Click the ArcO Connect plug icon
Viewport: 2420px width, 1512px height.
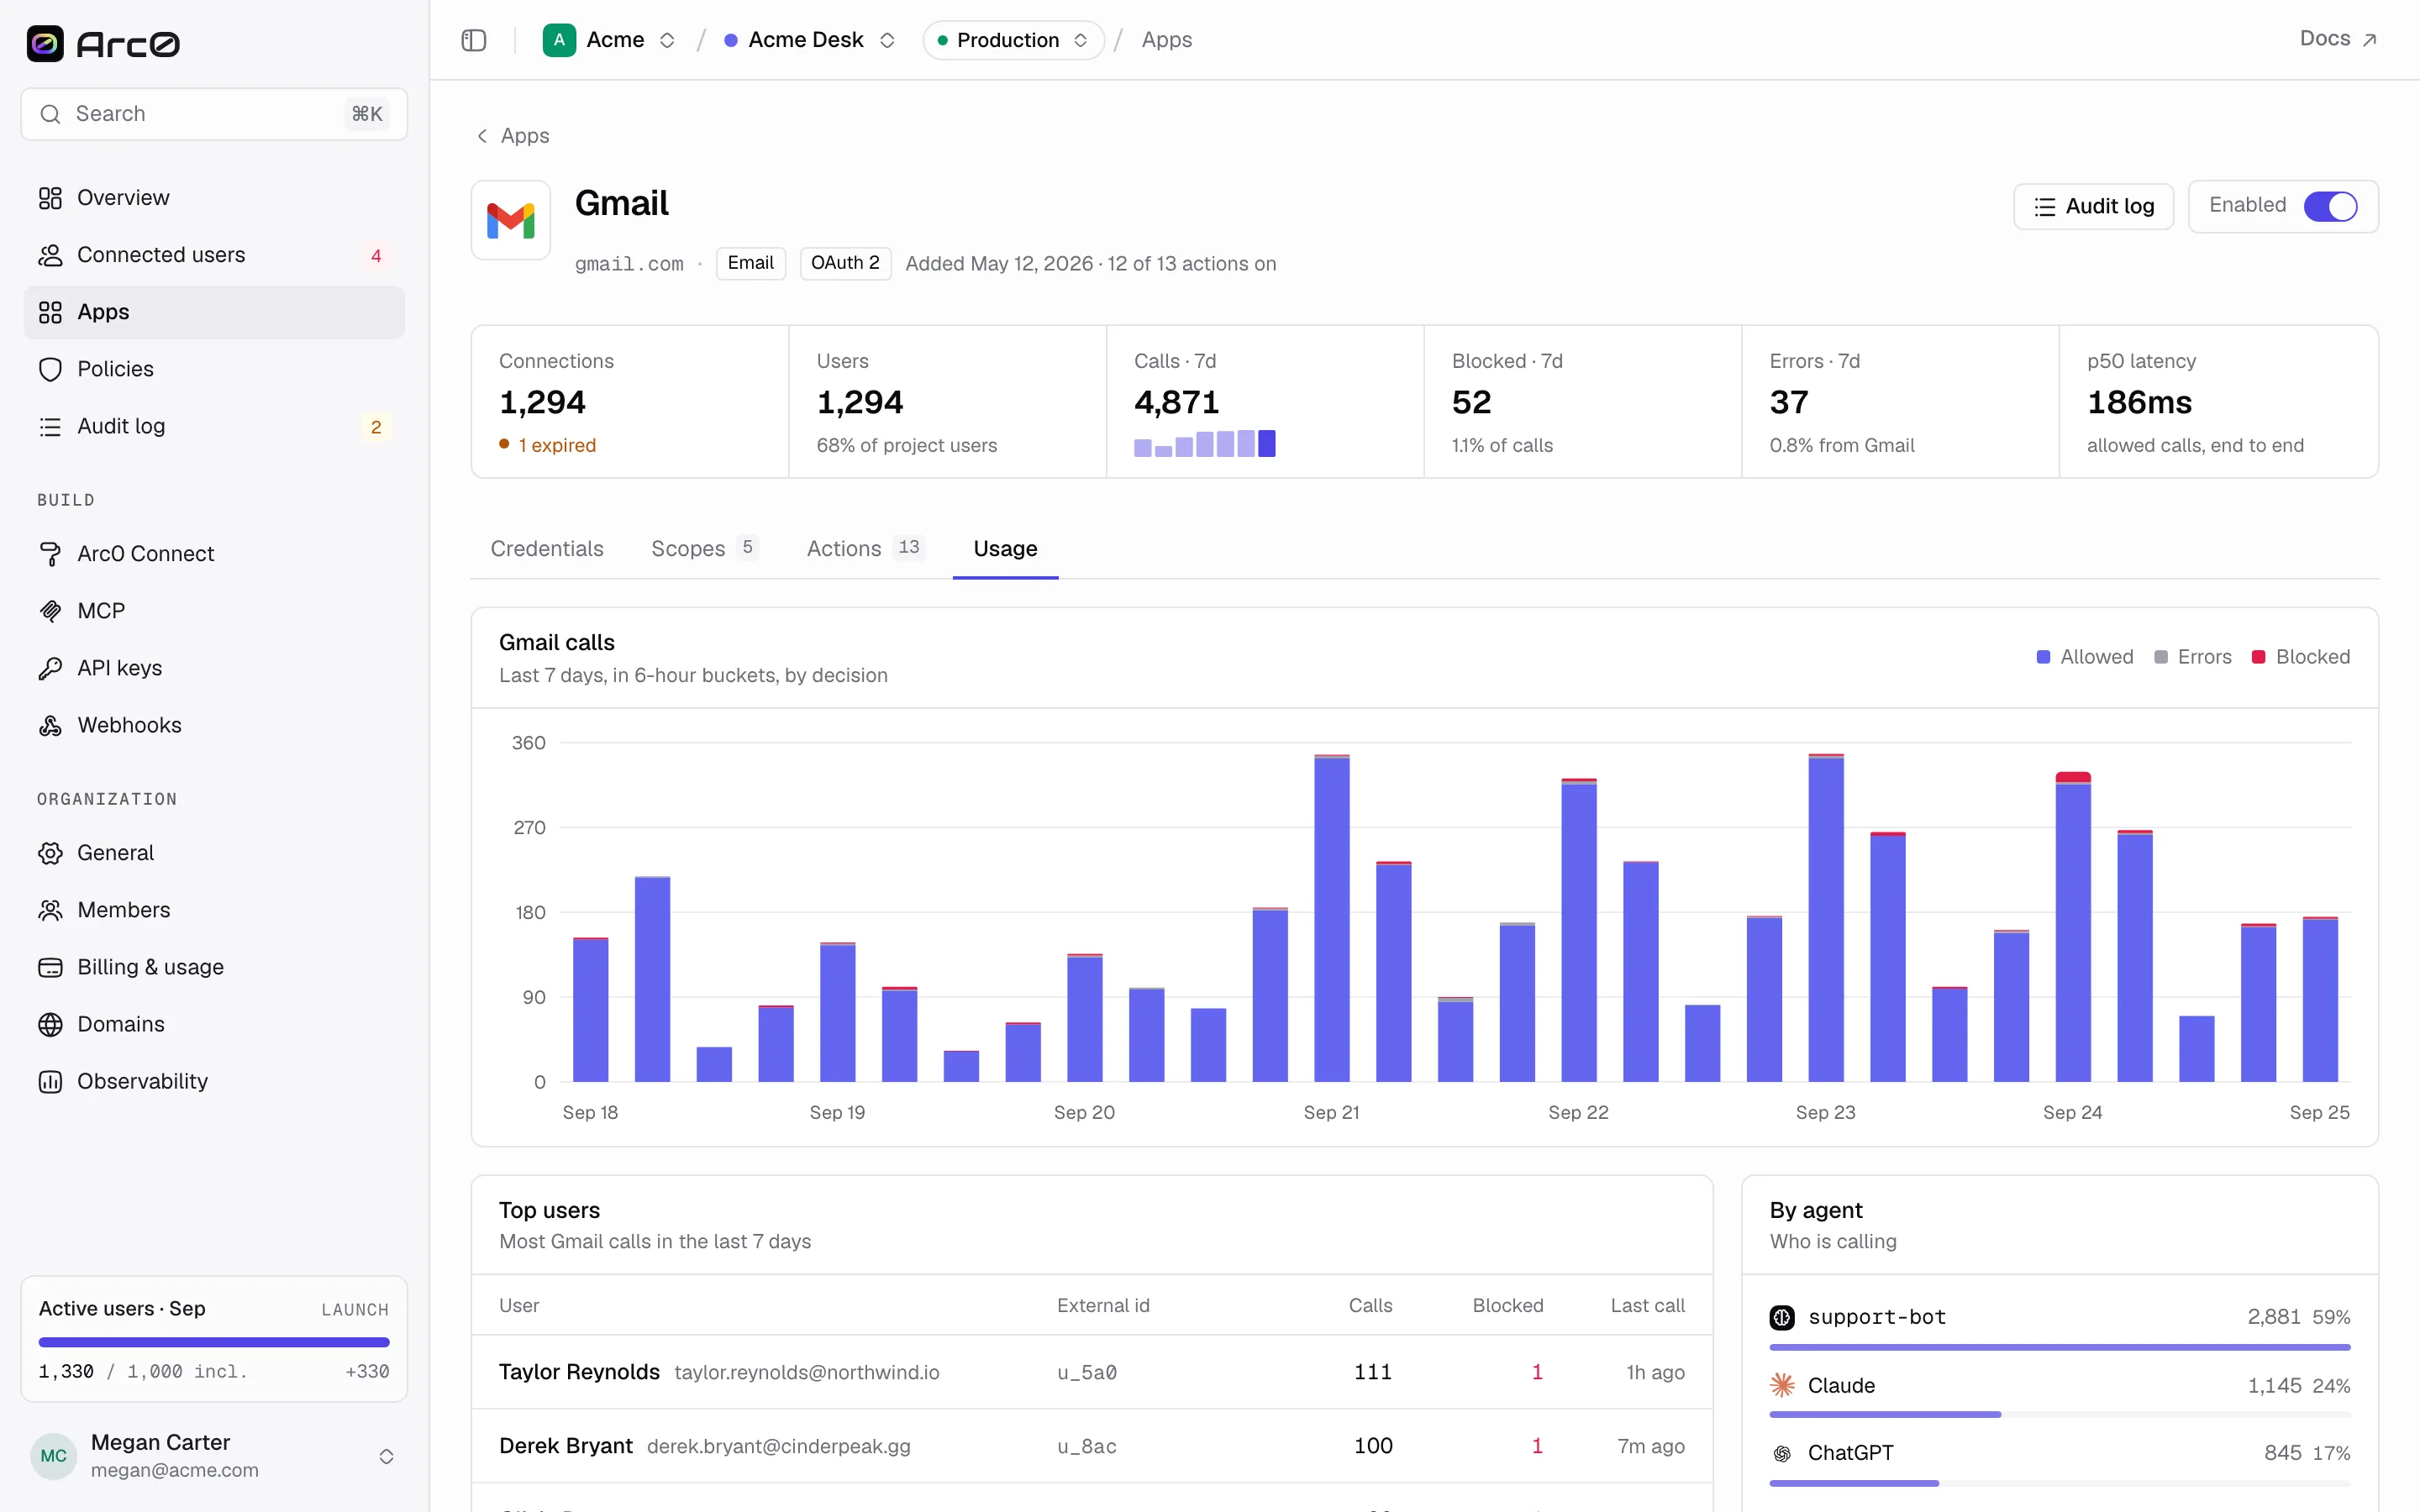(x=50, y=554)
